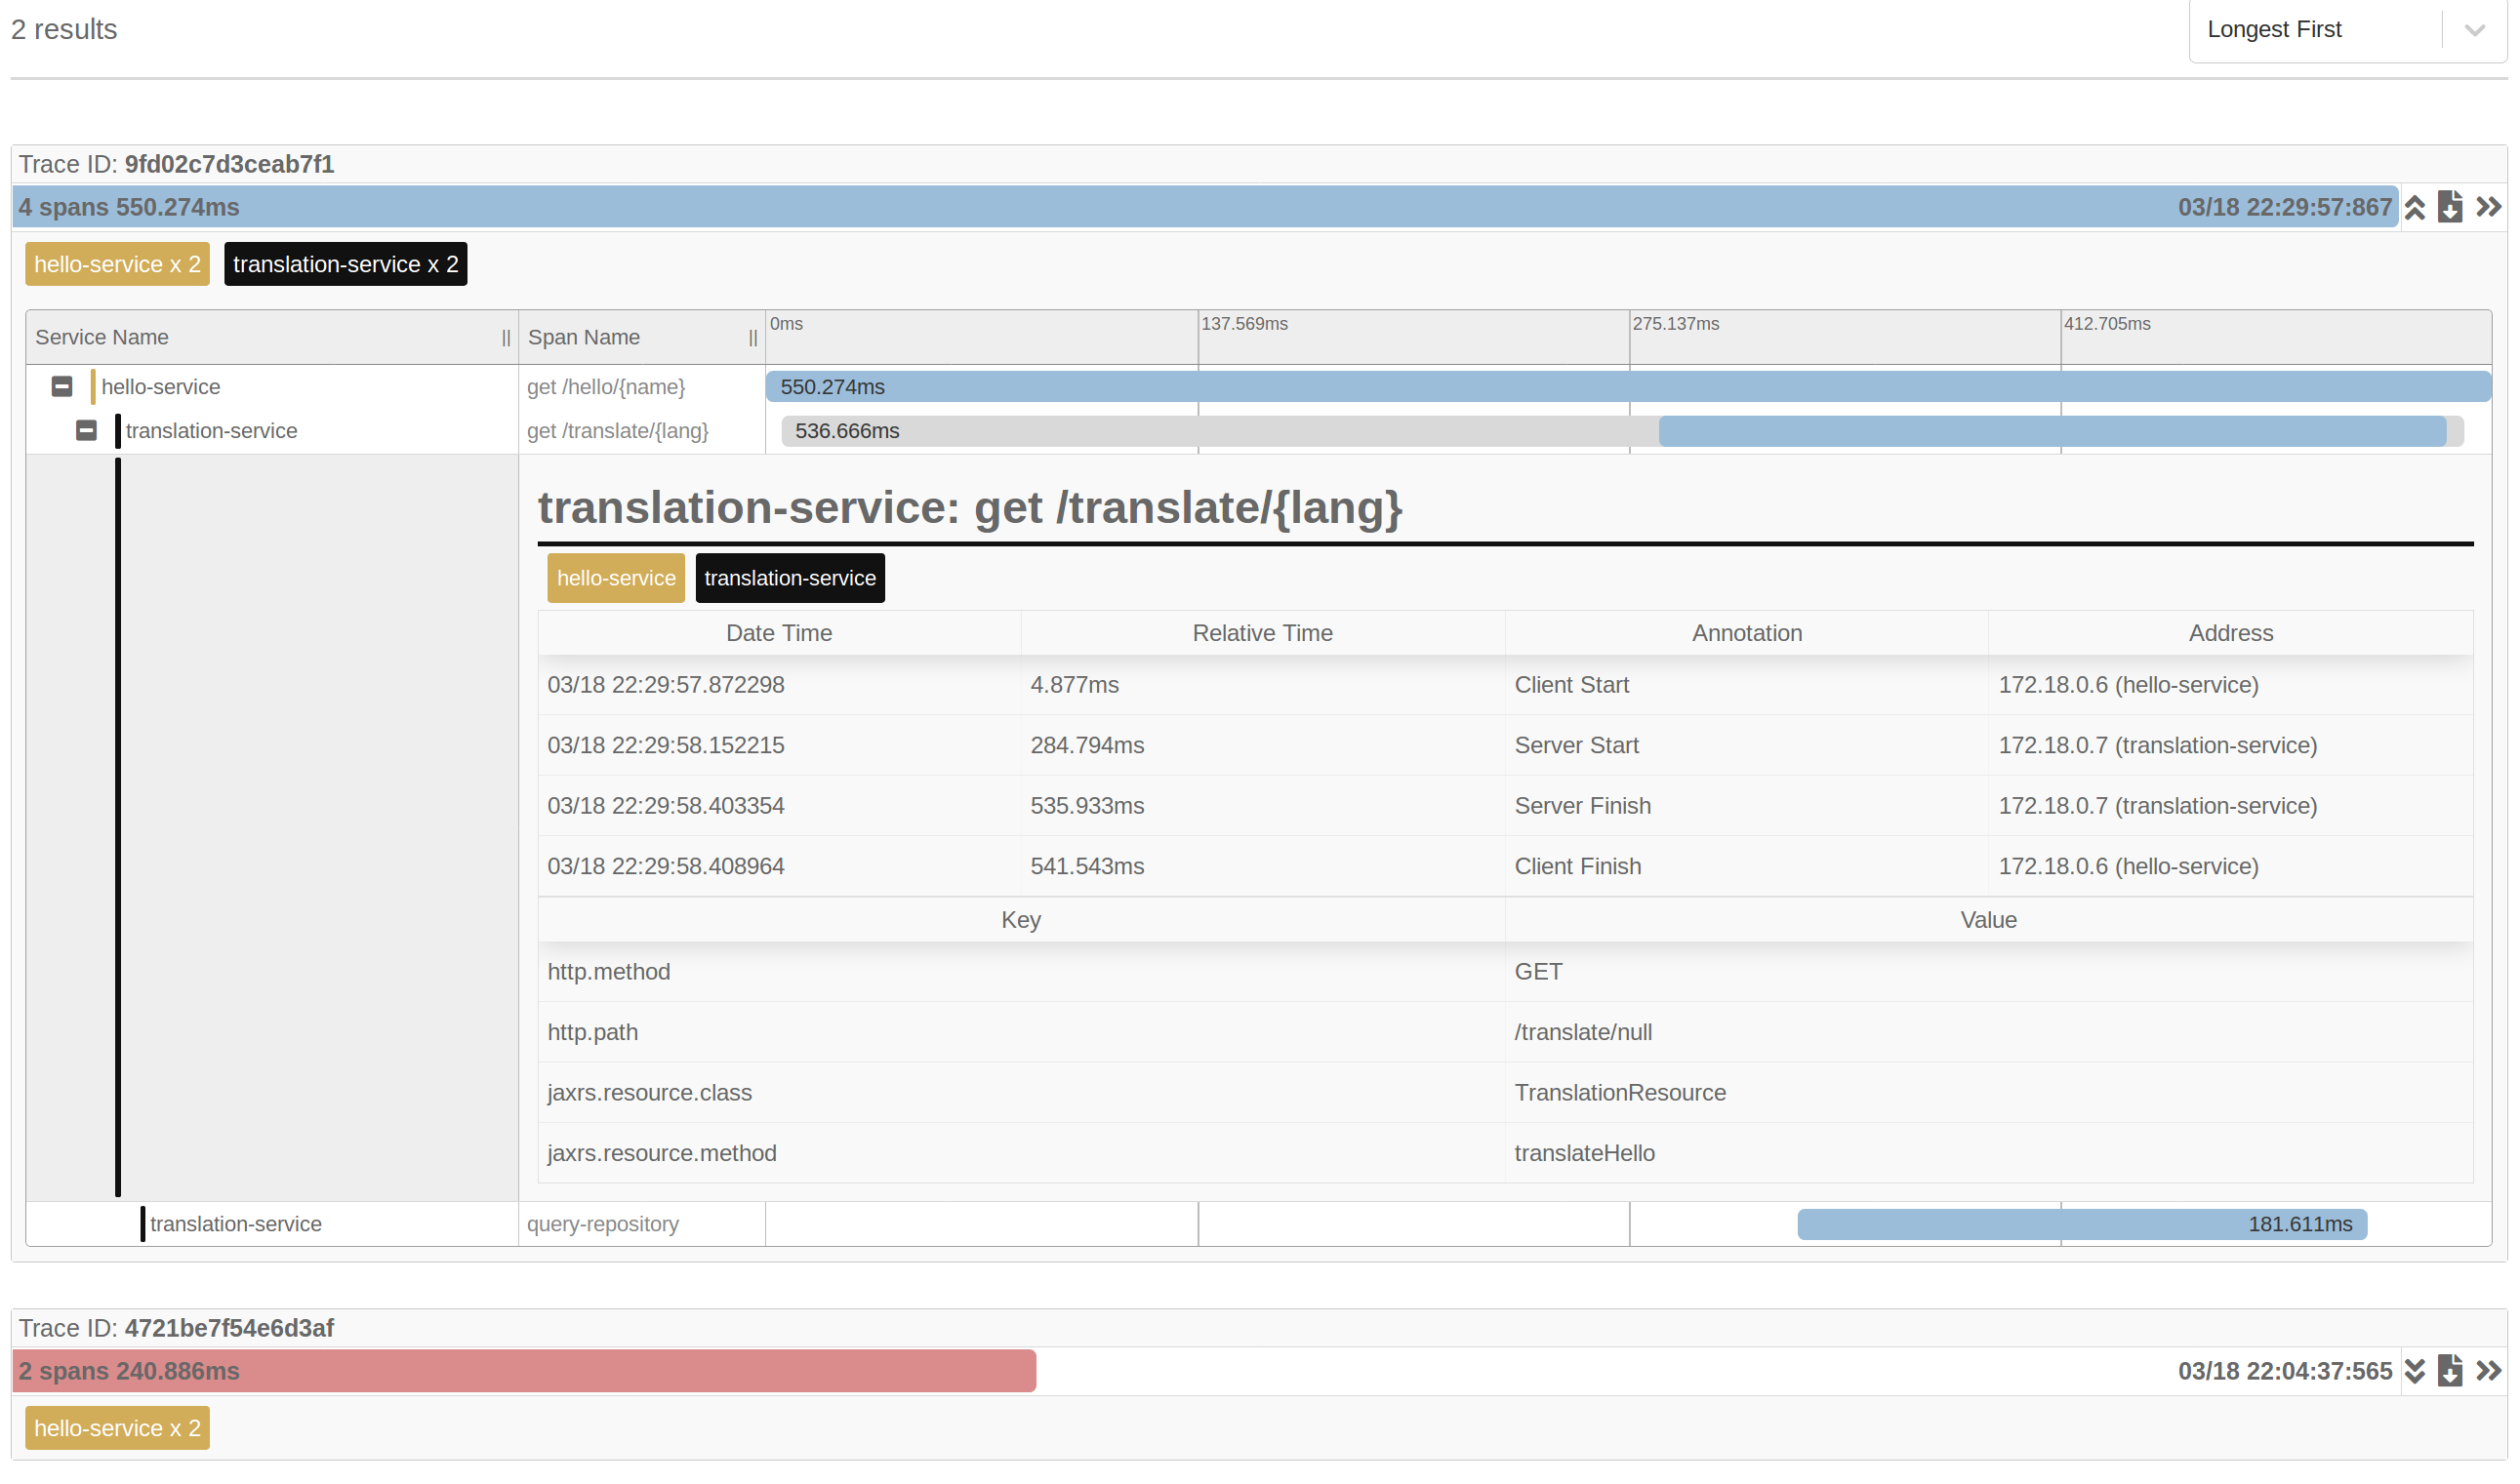This screenshot has width=2520, height=1484.
Task: Click the red 2 spans 240.886ms summary bar
Action: point(524,1371)
